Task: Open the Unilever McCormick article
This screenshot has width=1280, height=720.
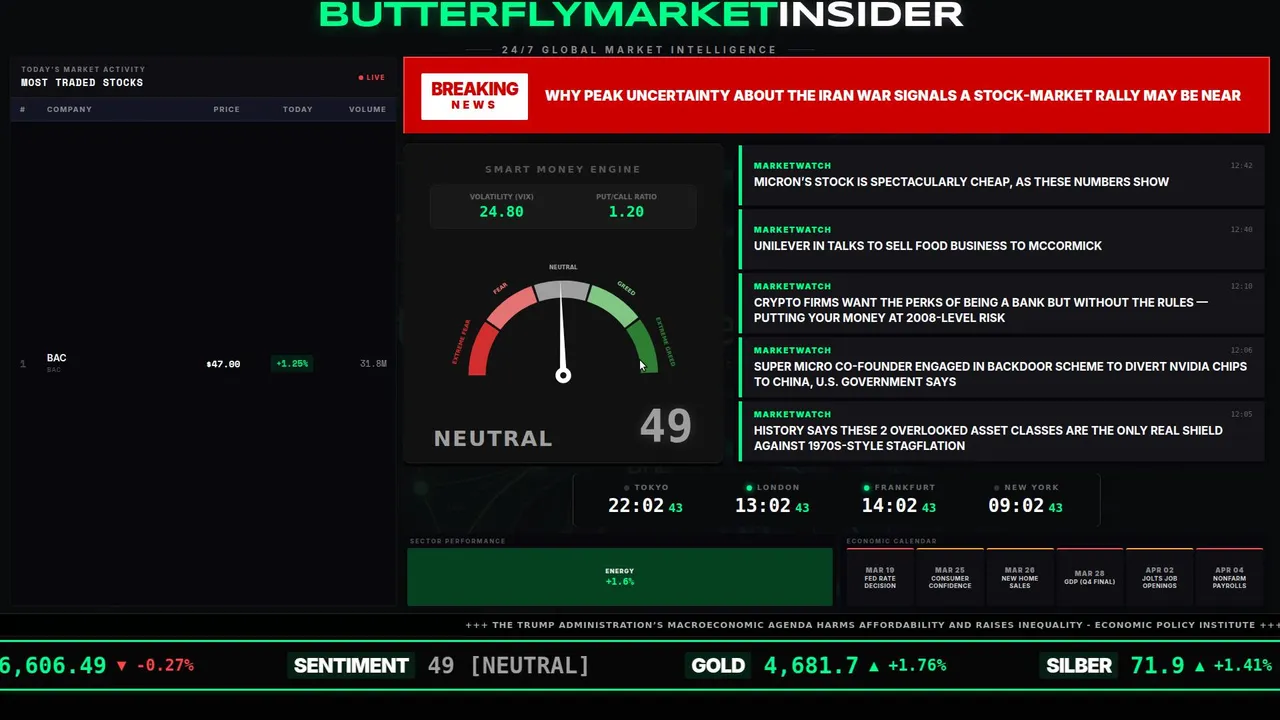Action: tap(1002, 239)
